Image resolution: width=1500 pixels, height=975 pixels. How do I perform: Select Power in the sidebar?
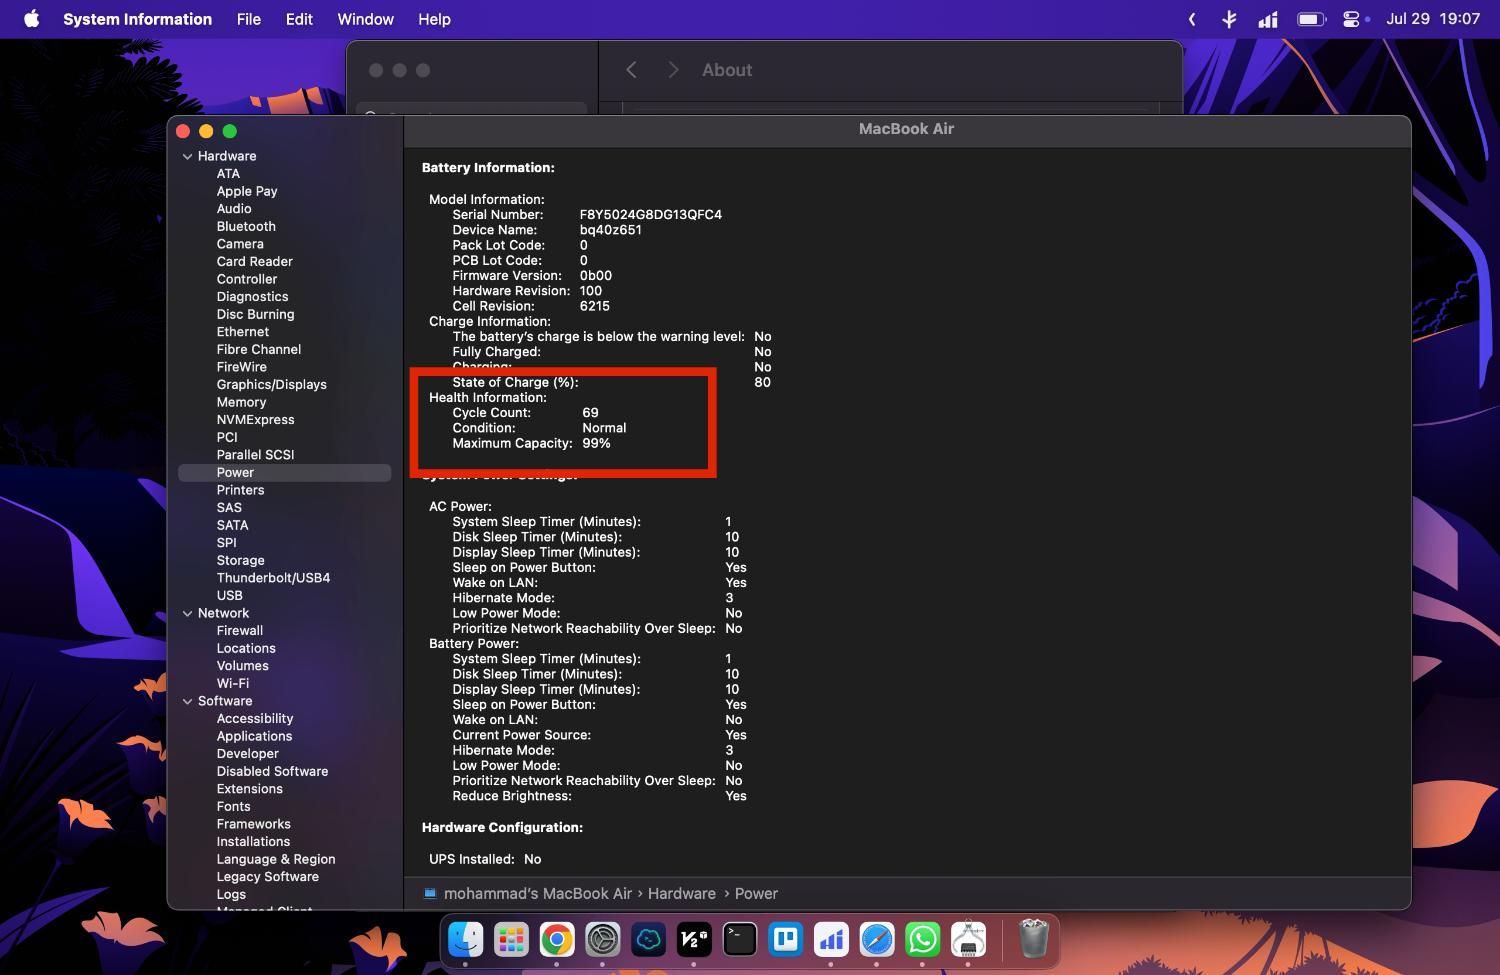click(x=285, y=472)
